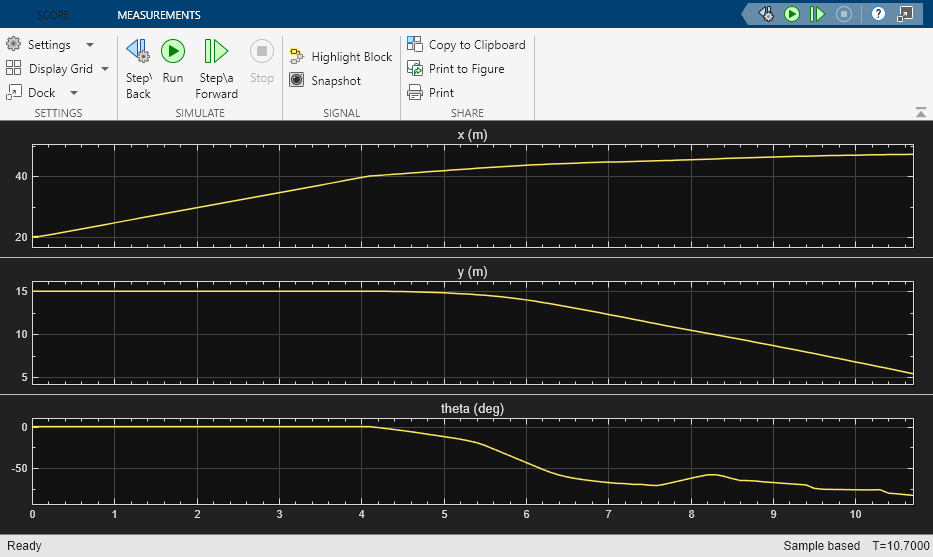This screenshot has width=933, height=557.
Task: Click the Print button in the Share section
Action: [x=430, y=93]
